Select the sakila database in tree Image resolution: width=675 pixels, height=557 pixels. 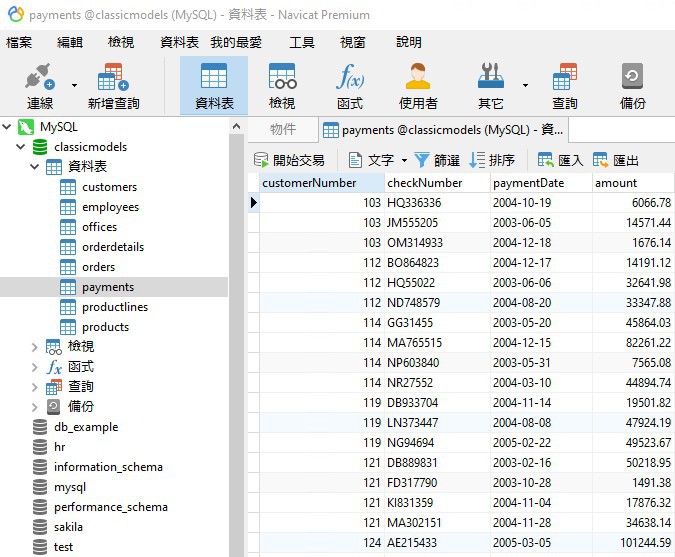(68, 527)
